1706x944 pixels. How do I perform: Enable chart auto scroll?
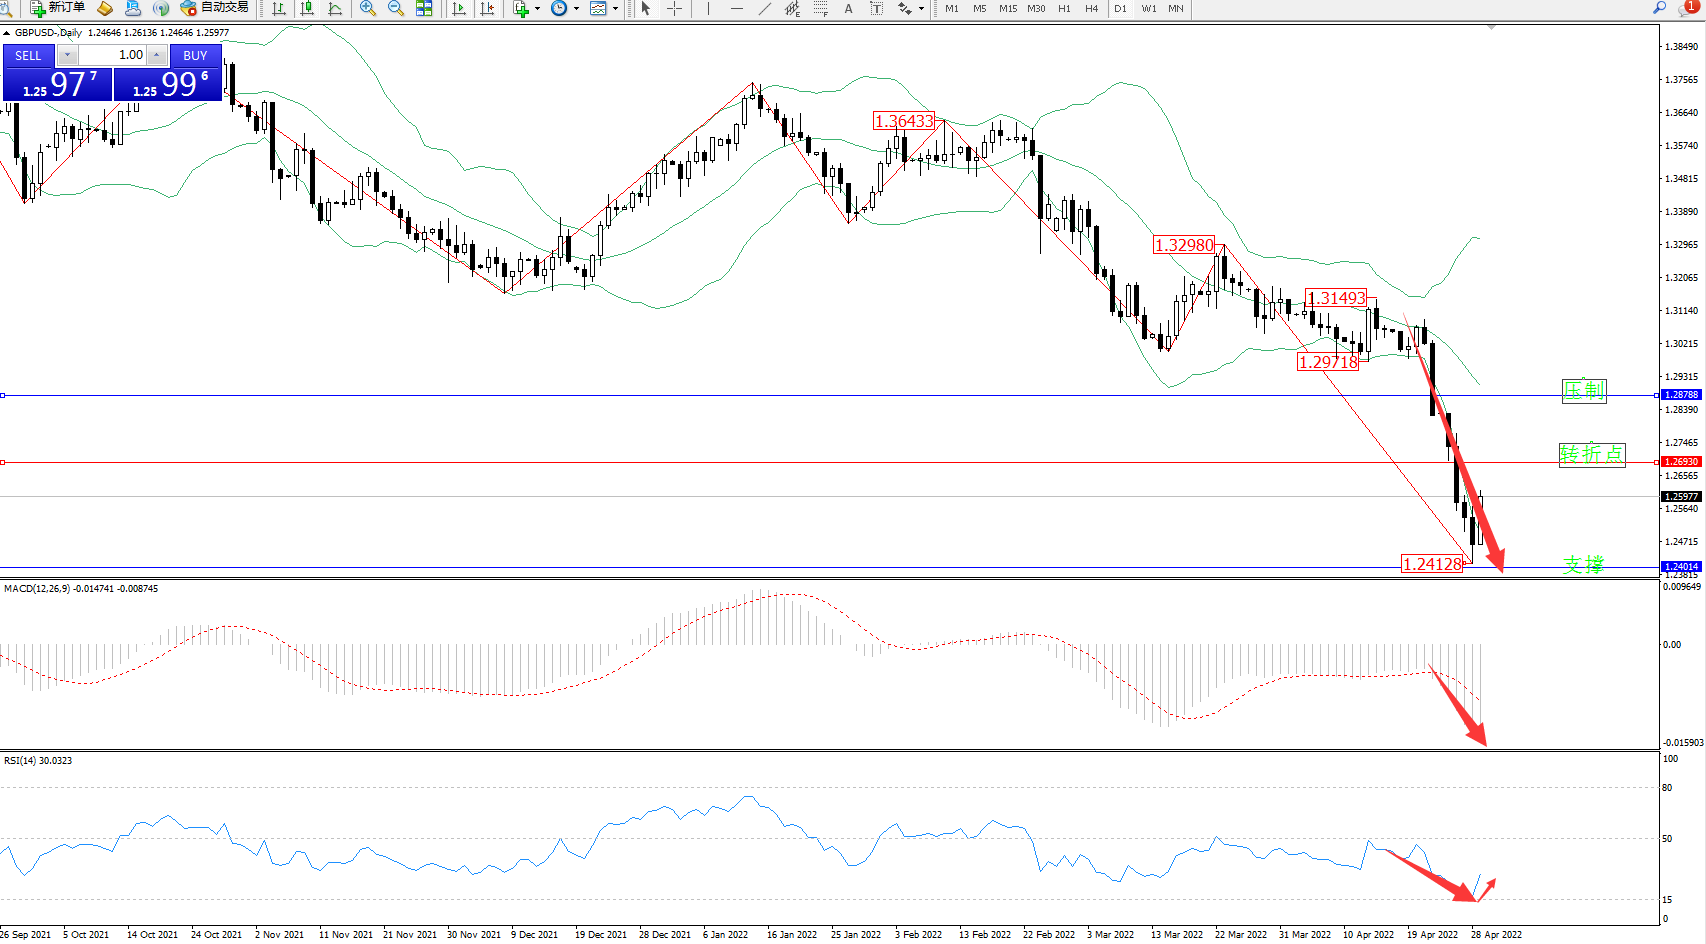(459, 8)
